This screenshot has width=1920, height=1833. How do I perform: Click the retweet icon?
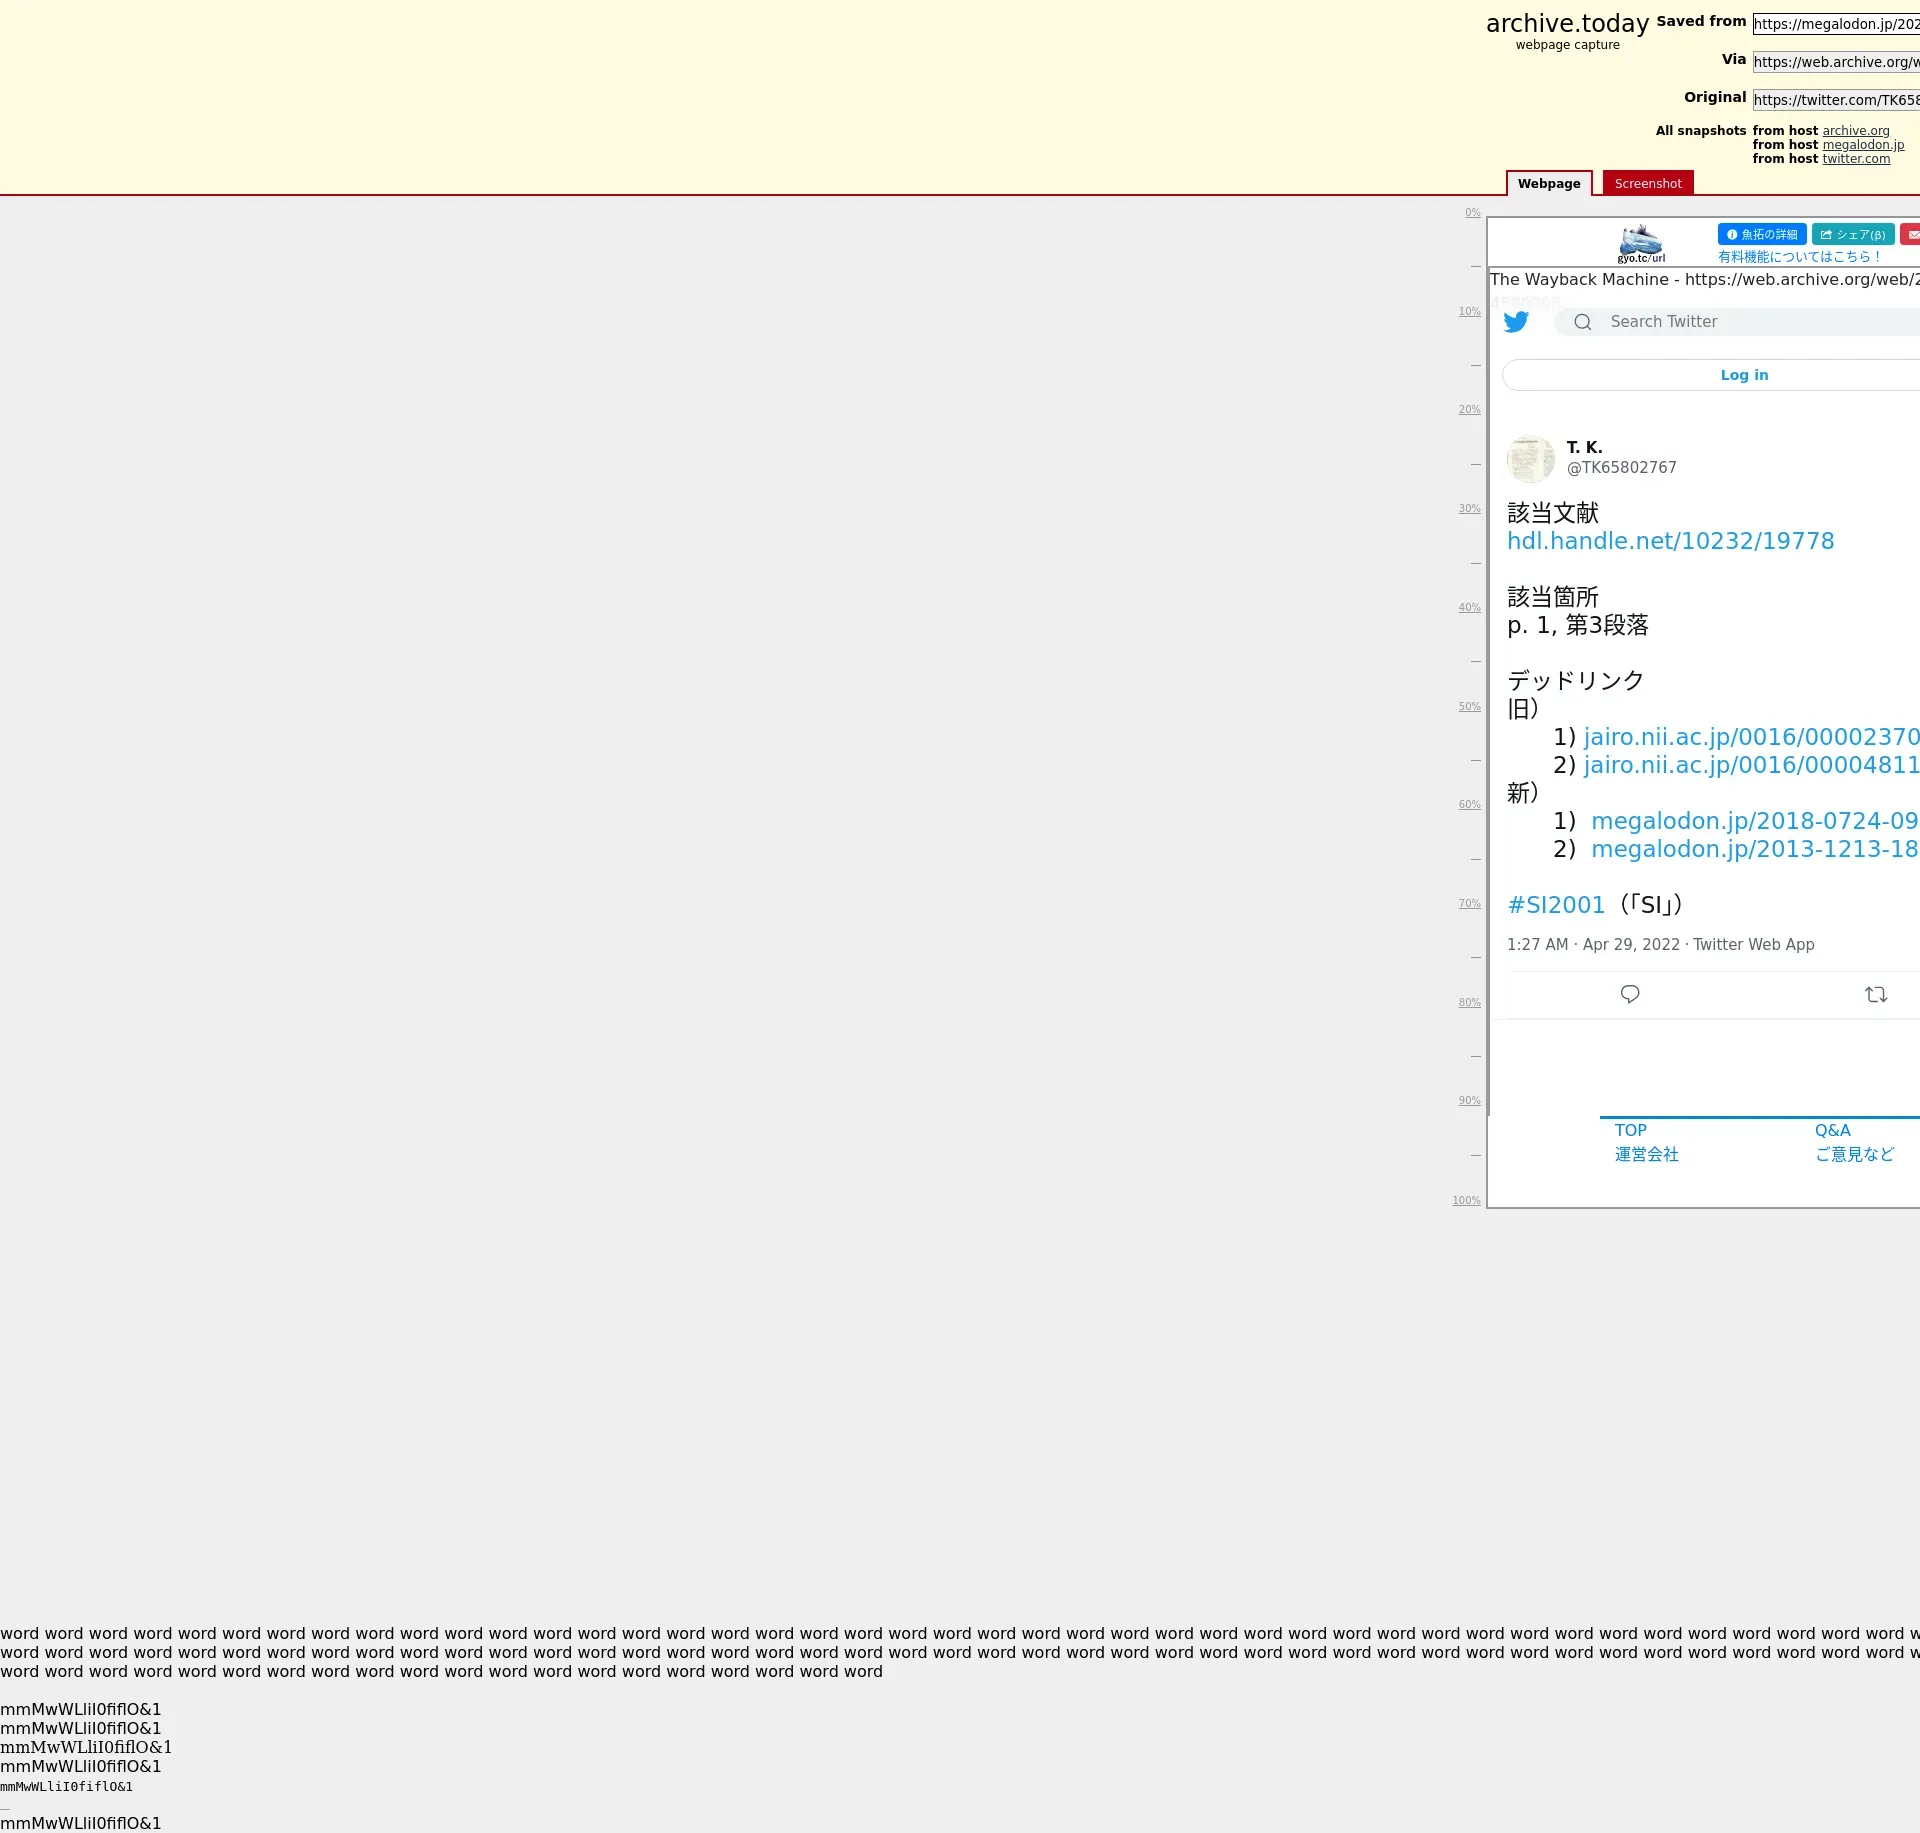[1876, 994]
